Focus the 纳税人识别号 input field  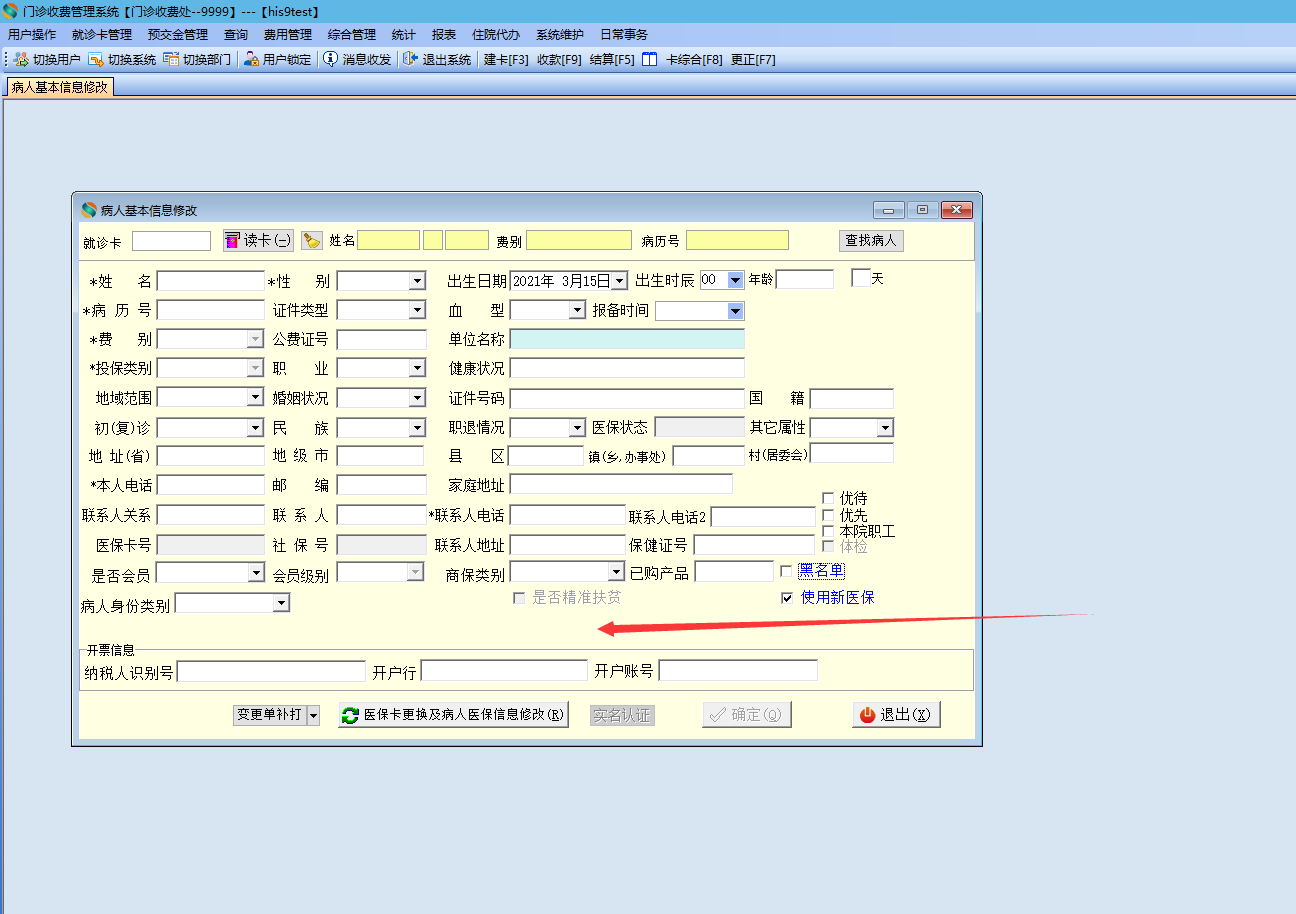pos(271,671)
